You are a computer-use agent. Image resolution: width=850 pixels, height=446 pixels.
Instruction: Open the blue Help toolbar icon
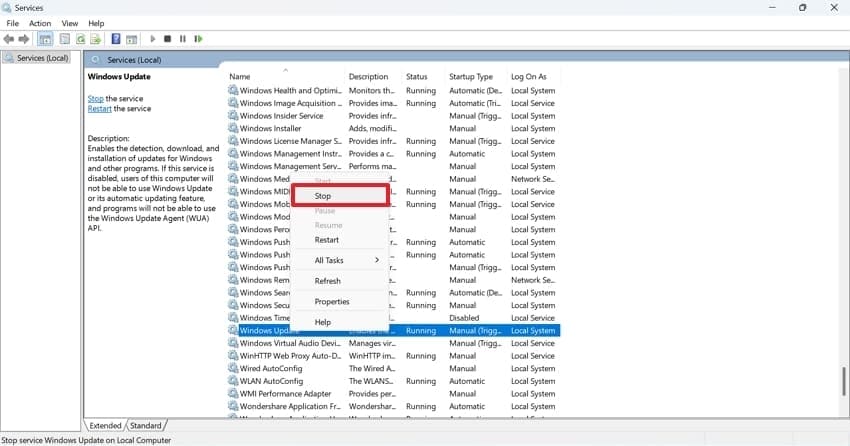tap(115, 39)
